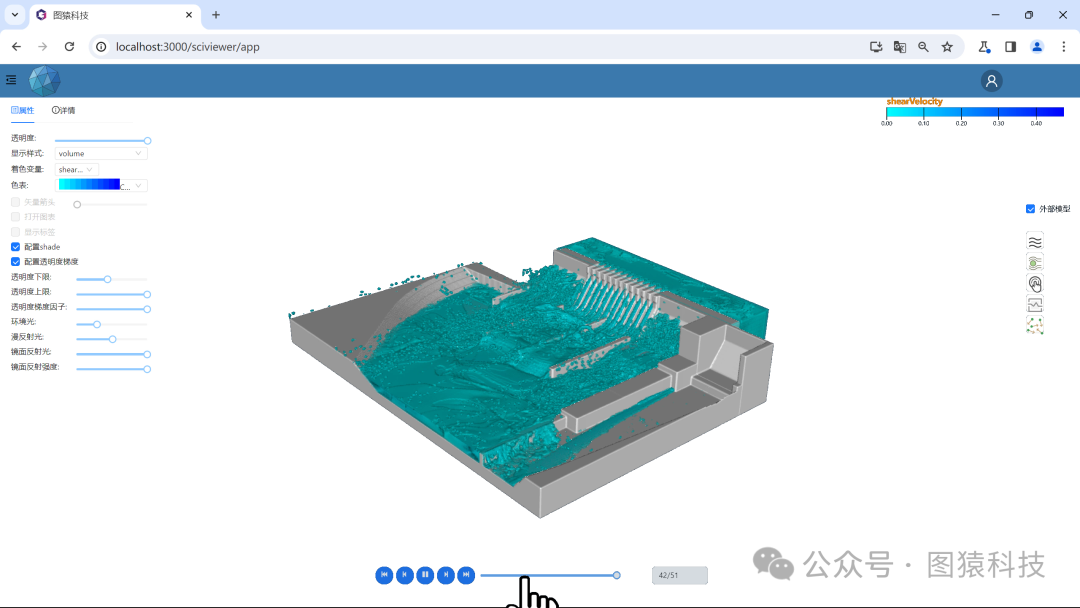Select the 图猿科技 browser tab
This screenshot has width=1080, height=608.
tap(114, 15)
